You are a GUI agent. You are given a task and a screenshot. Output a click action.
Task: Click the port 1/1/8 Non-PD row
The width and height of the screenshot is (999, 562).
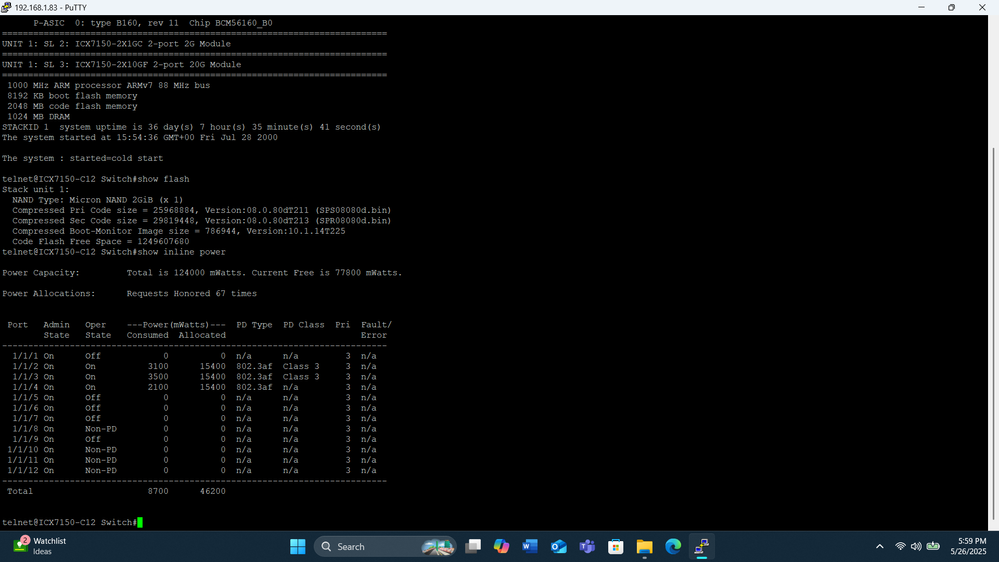194,429
